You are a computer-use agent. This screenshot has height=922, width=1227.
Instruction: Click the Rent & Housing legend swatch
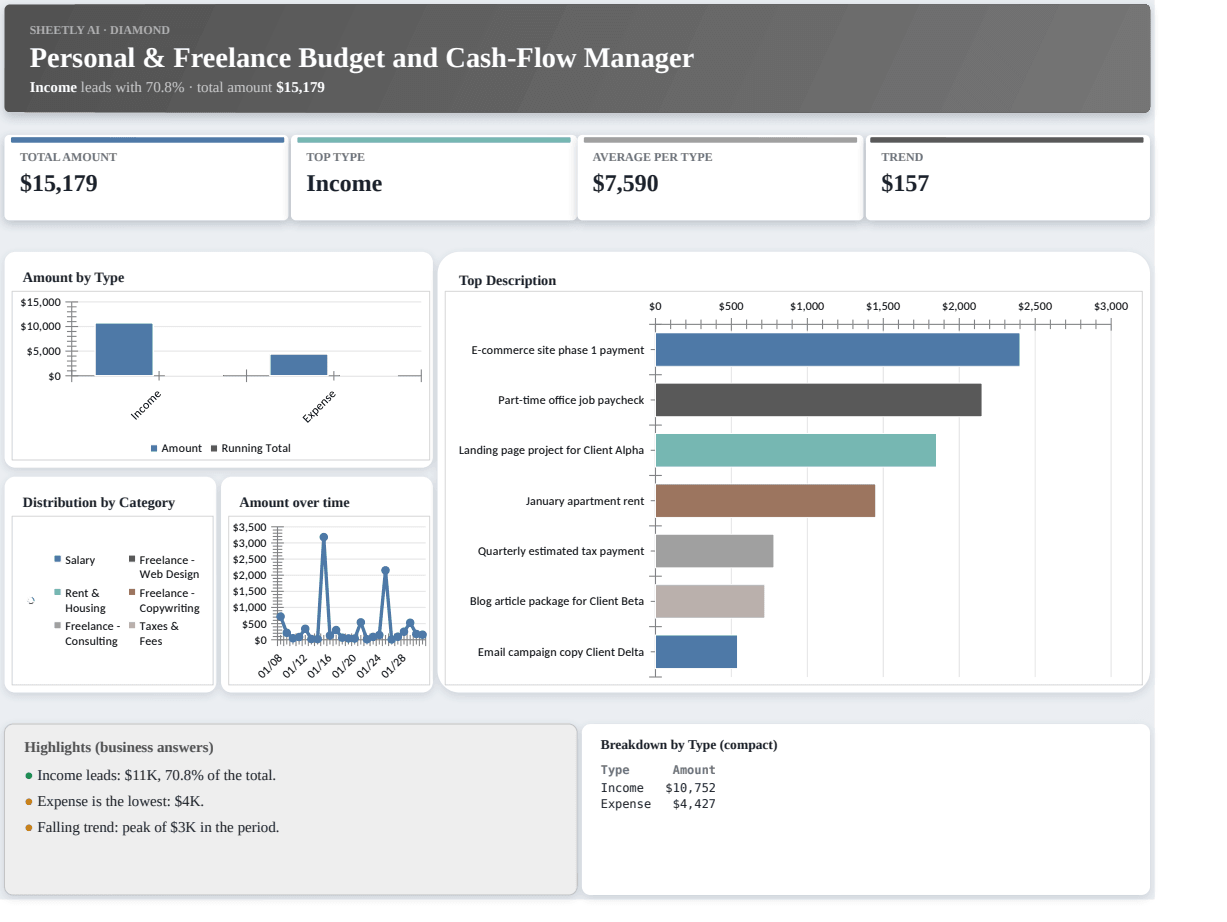click(x=58, y=593)
